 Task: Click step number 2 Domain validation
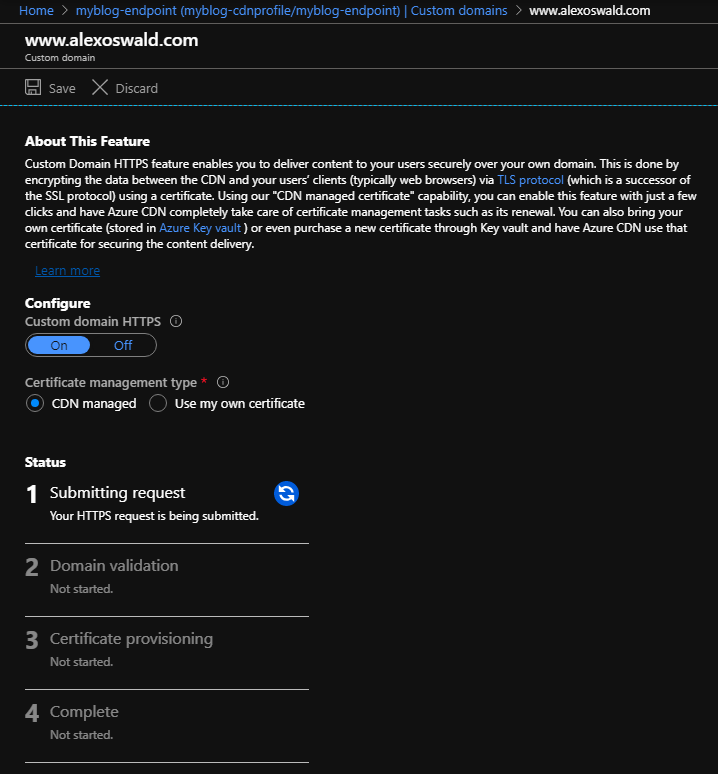pos(32,567)
